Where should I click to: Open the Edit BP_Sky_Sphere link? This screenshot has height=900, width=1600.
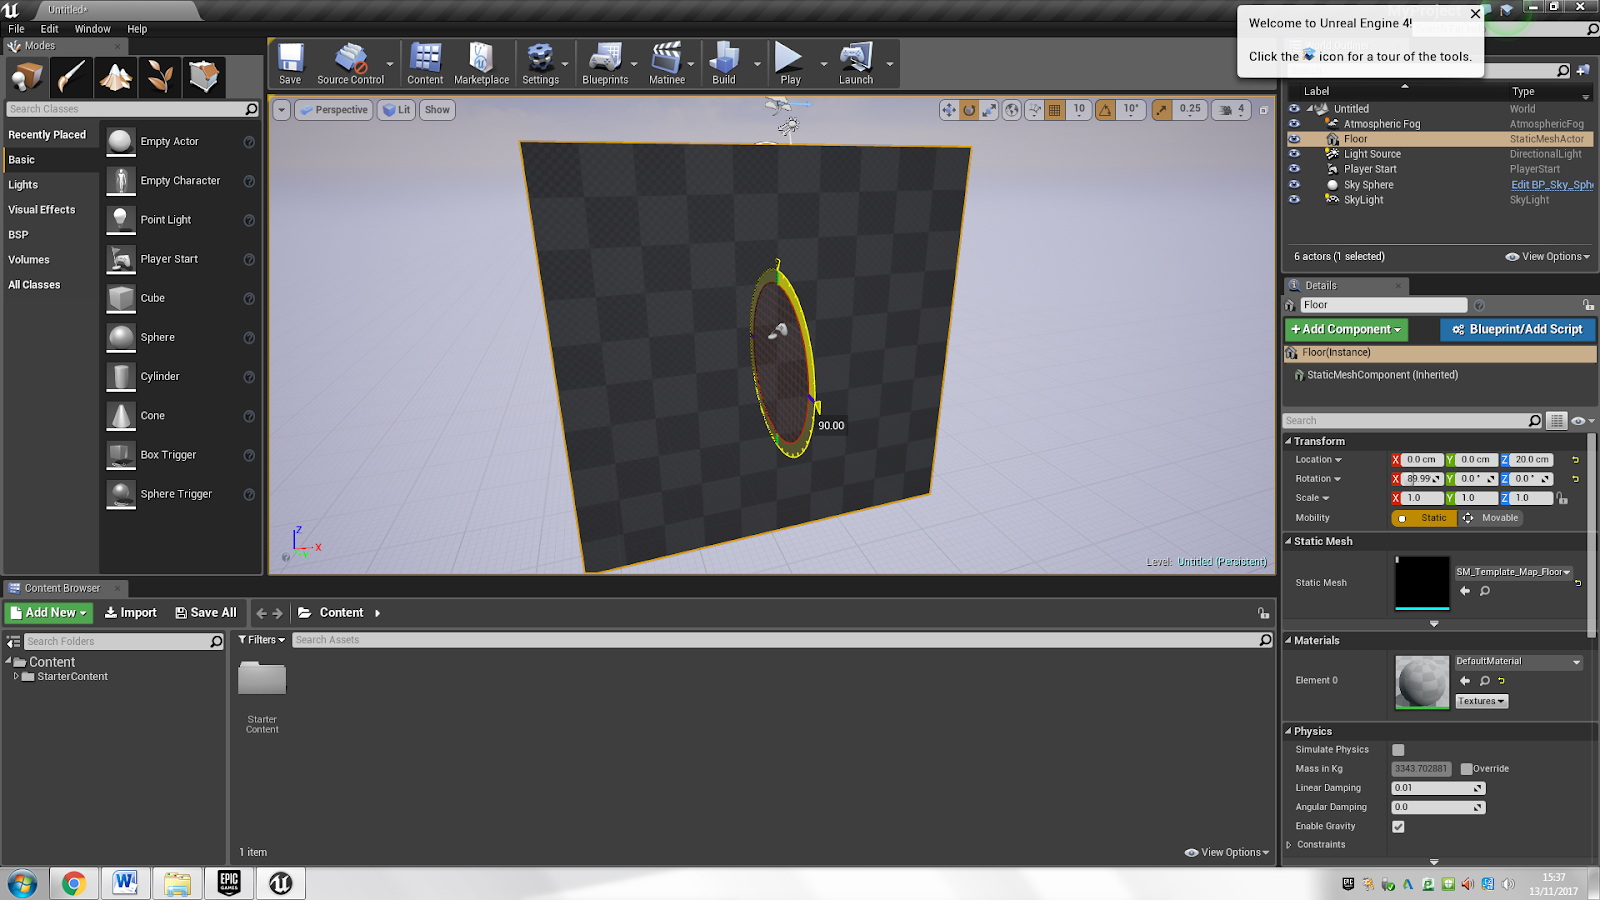tap(1552, 185)
